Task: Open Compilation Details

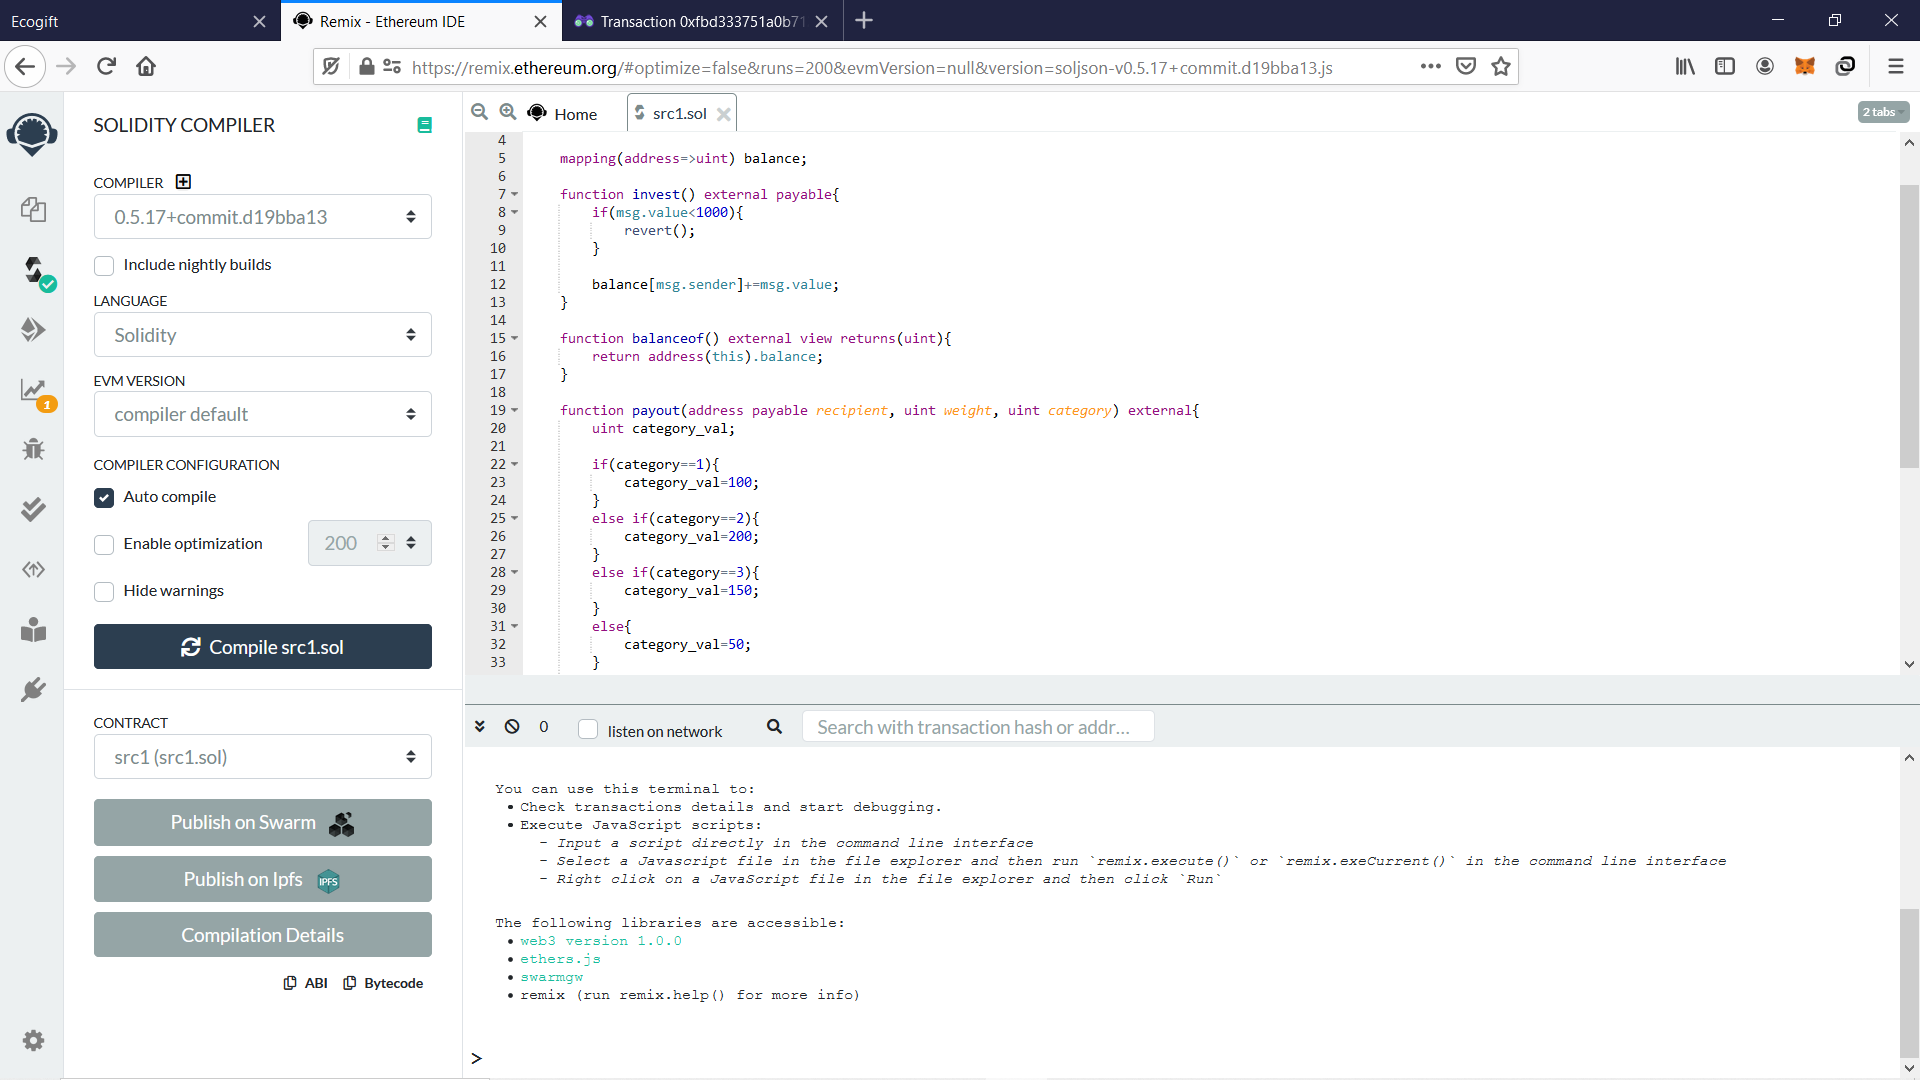Action: click(x=262, y=935)
